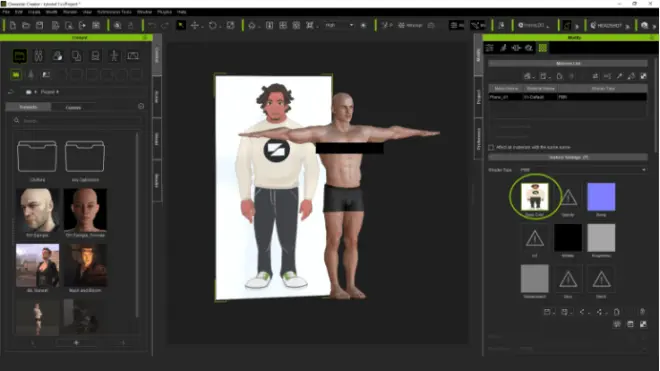Click the blue Bump map swatch
Image resolution: width=660 pixels, height=371 pixels.
(x=601, y=197)
